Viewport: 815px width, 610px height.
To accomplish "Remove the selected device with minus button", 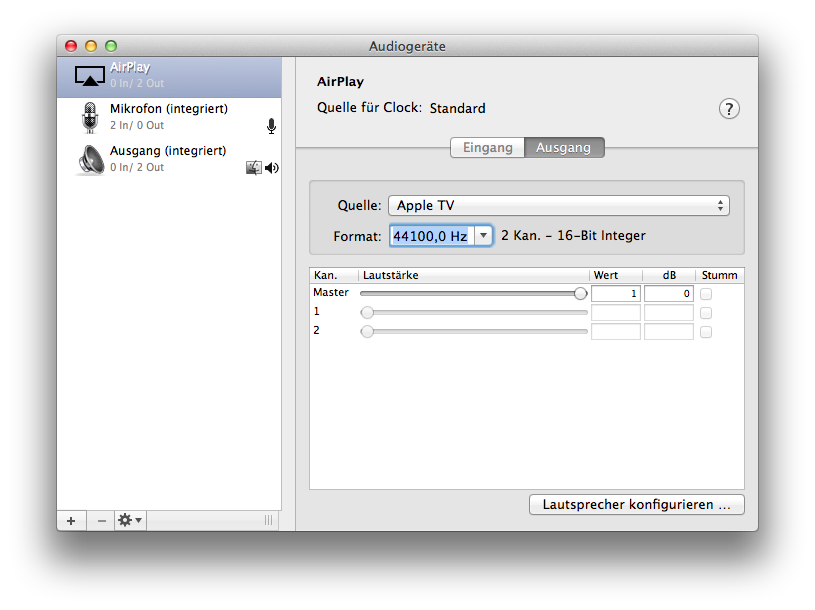I will (101, 520).
